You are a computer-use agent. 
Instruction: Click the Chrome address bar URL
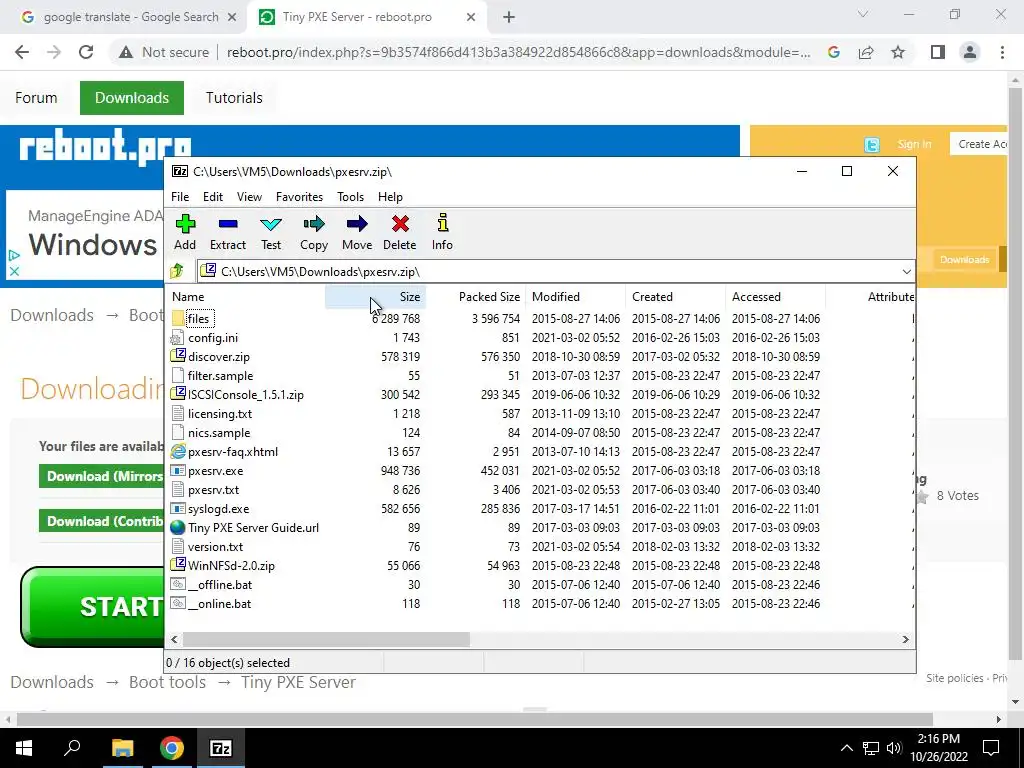[x=519, y=52]
